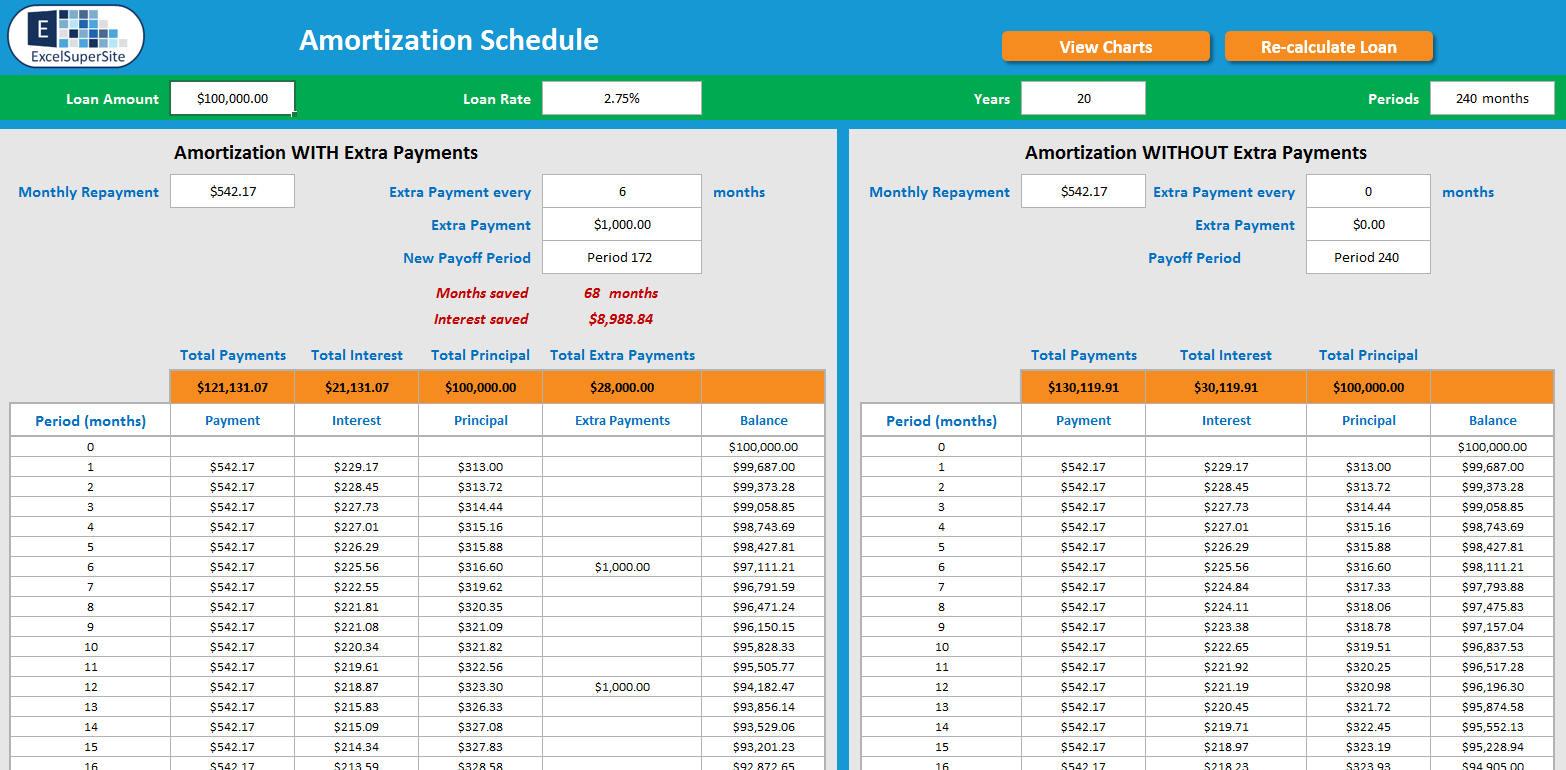This screenshot has width=1566, height=770.
Task: Select the Monthly Repayment cell in WITH section
Action: 233,191
